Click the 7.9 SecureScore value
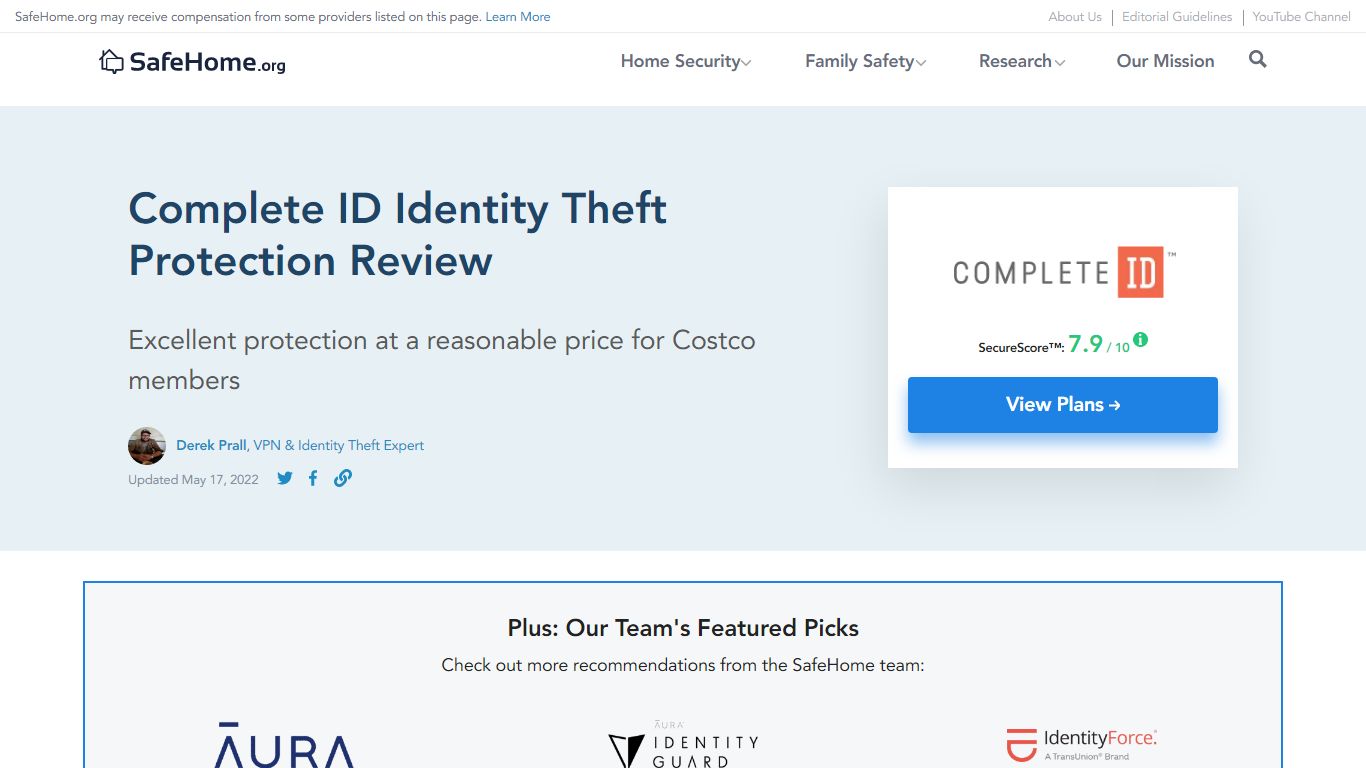1366x768 pixels. [x=1085, y=344]
